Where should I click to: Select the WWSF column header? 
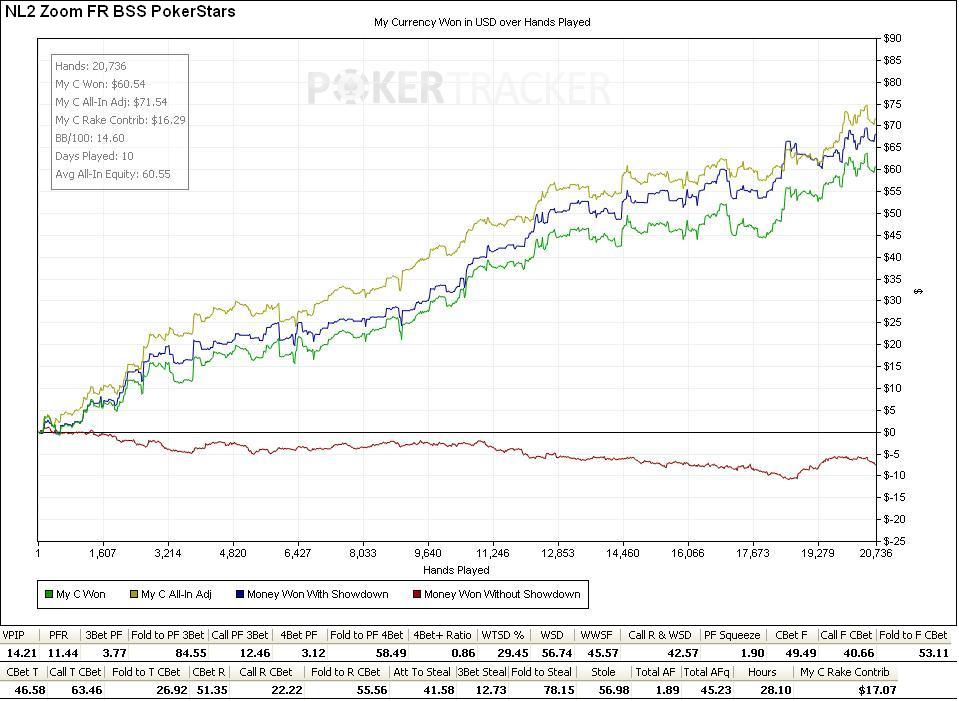pos(596,635)
